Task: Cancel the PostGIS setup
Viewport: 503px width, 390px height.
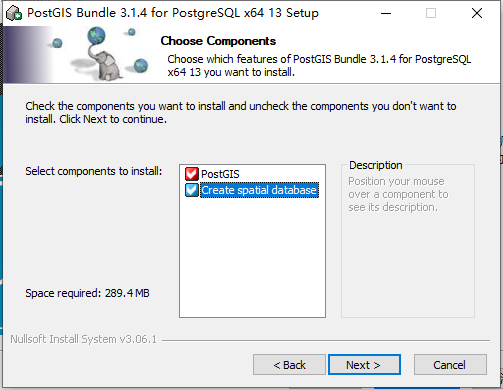Action: (450, 365)
